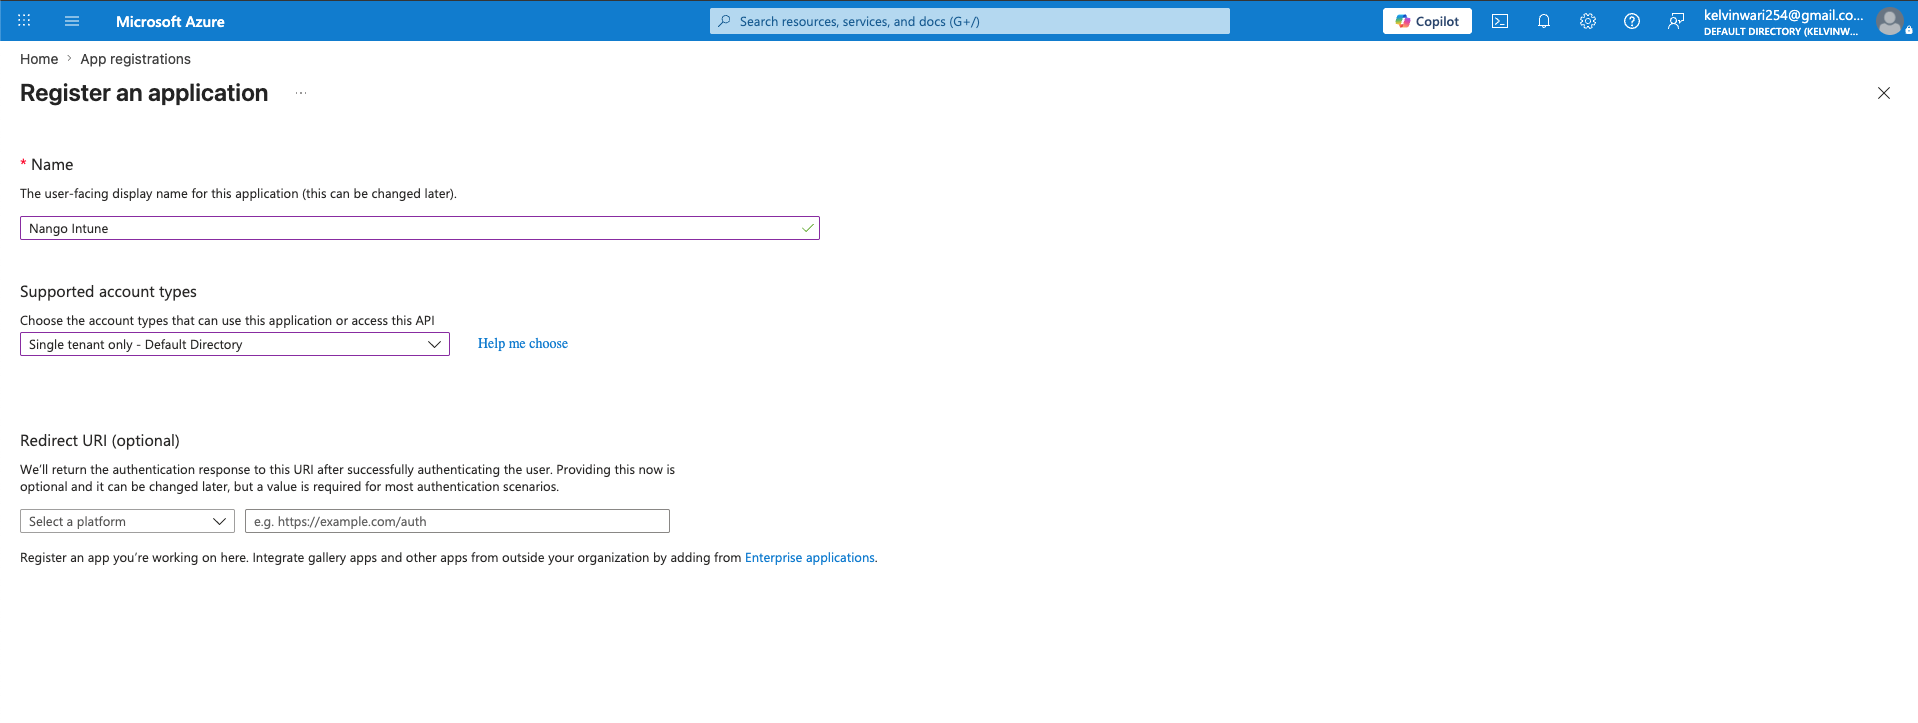This screenshot has height=723, width=1918.
Task: Follow the Enterprise applications link
Action: pyautogui.click(x=810, y=558)
